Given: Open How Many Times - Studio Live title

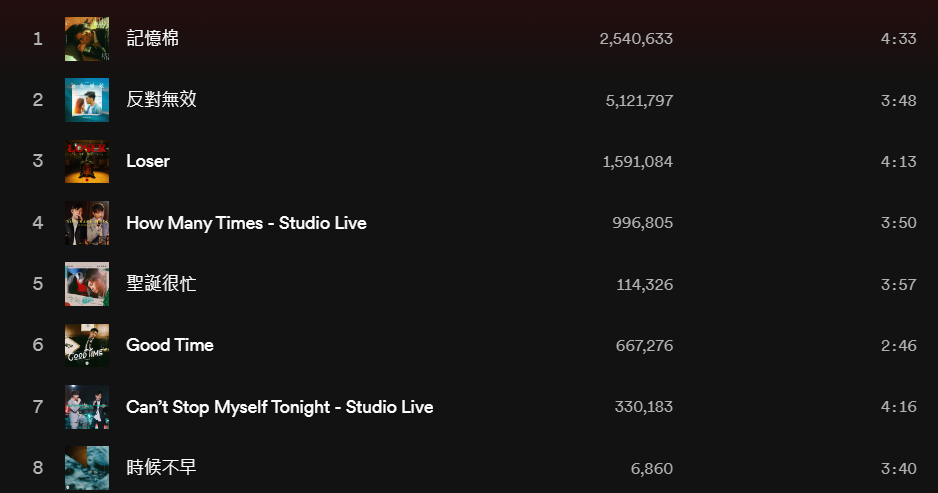Looking at the screenshot, I should click(246, 223).
